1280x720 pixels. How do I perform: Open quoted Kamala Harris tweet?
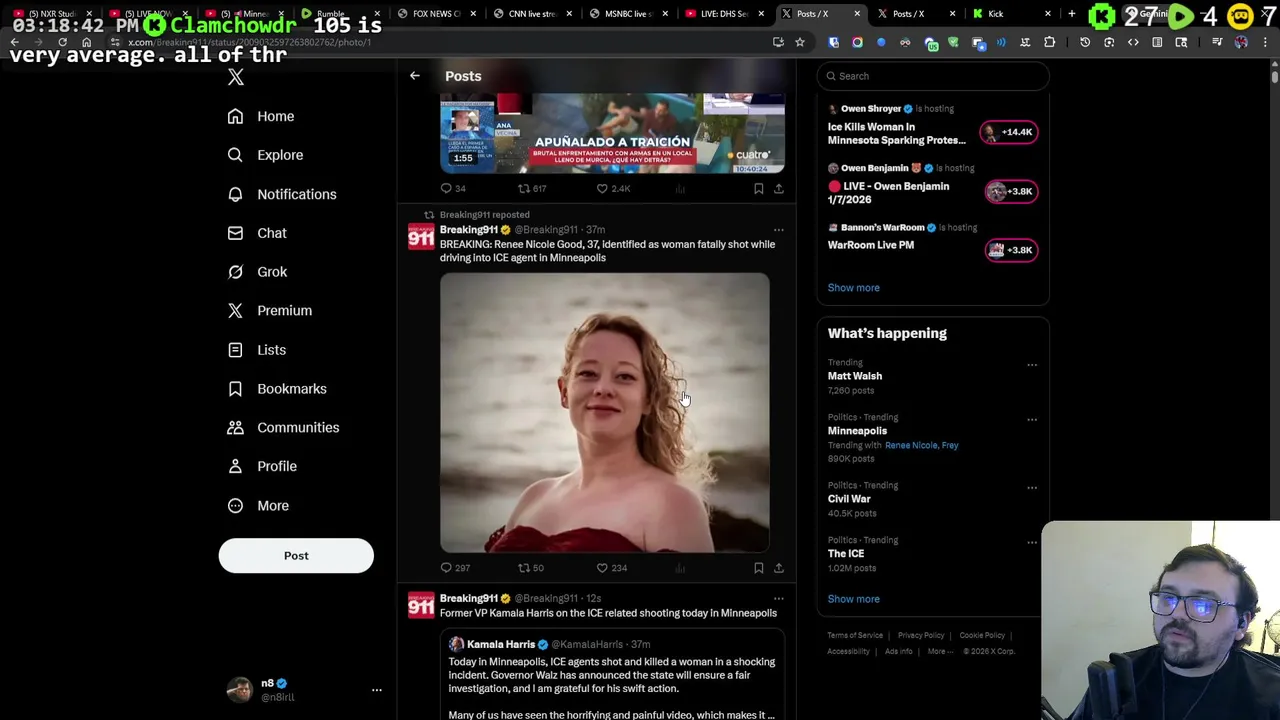pyautogui.click(x=612, y=677)
